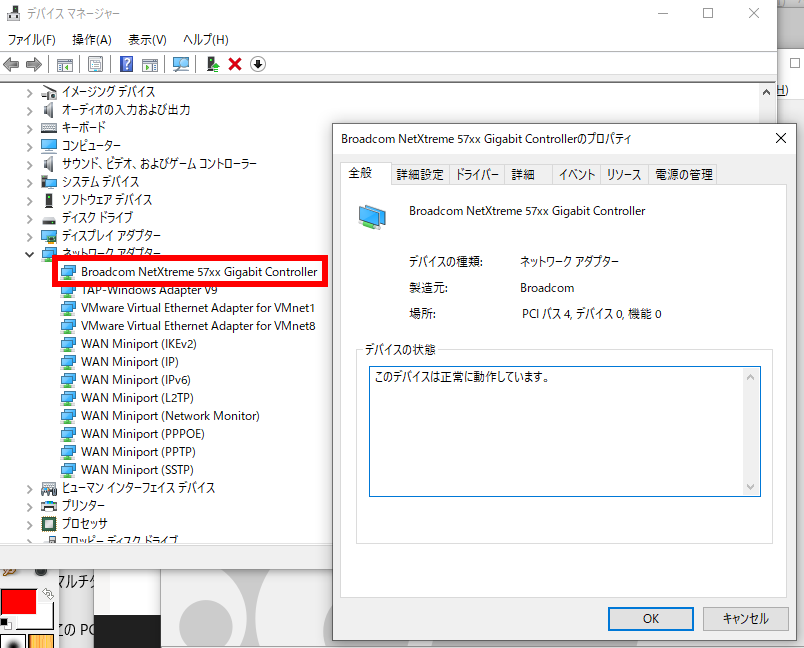
Task: Switch to the リソース tab
Action: click(624, 175)
